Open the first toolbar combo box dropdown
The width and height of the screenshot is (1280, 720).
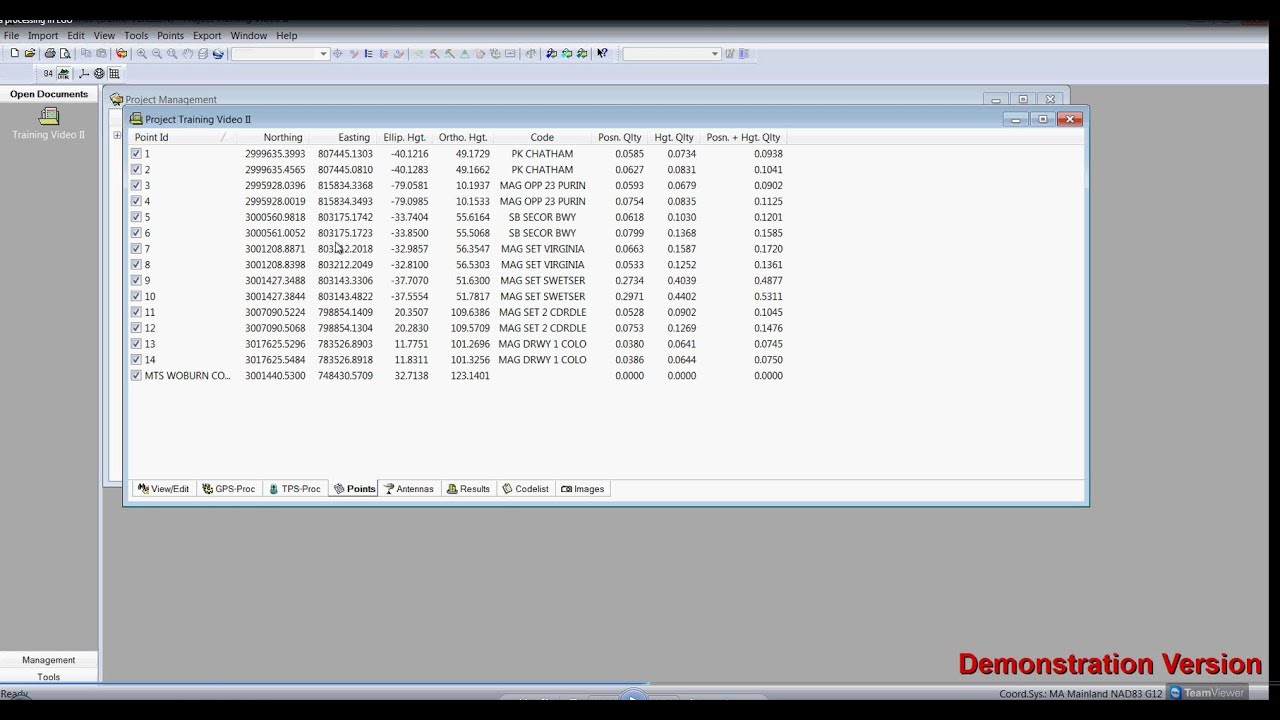(323, 54)
